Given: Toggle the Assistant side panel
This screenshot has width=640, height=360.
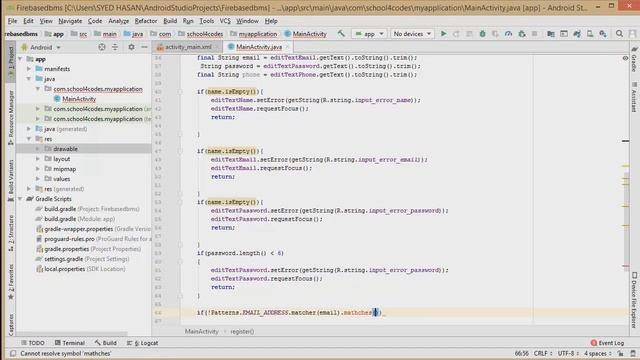Looking at the screenshot, I should click(x=634, y=98).
